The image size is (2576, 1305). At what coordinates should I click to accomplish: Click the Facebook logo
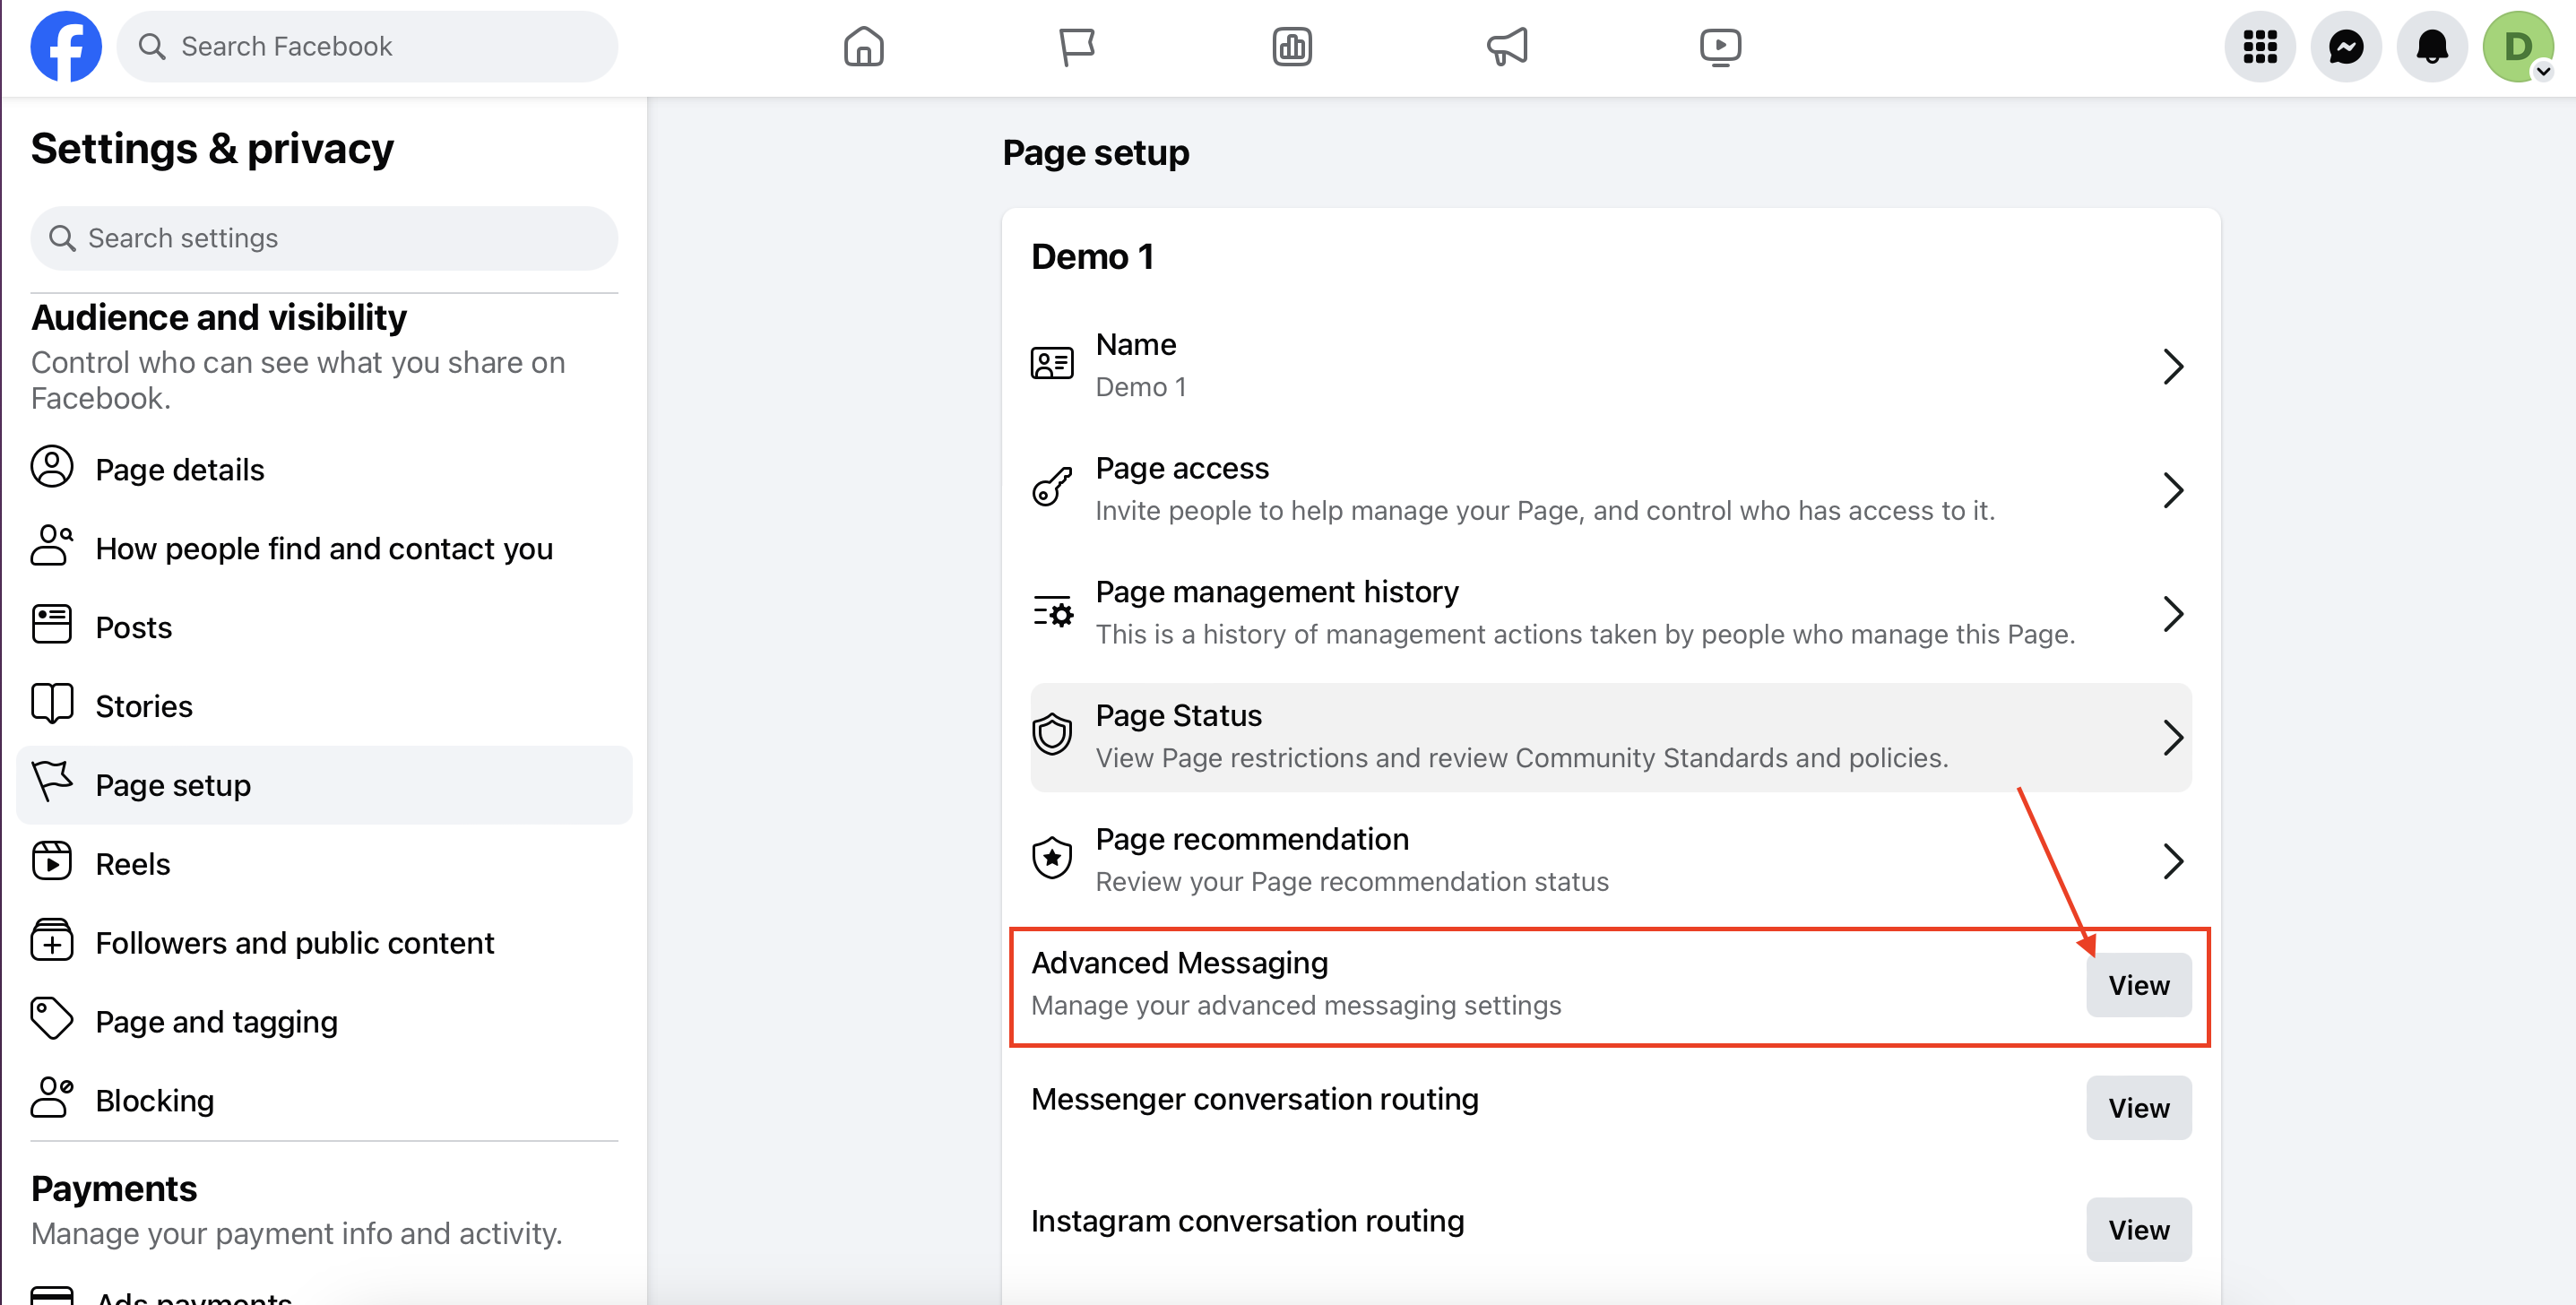pos(66,47)
